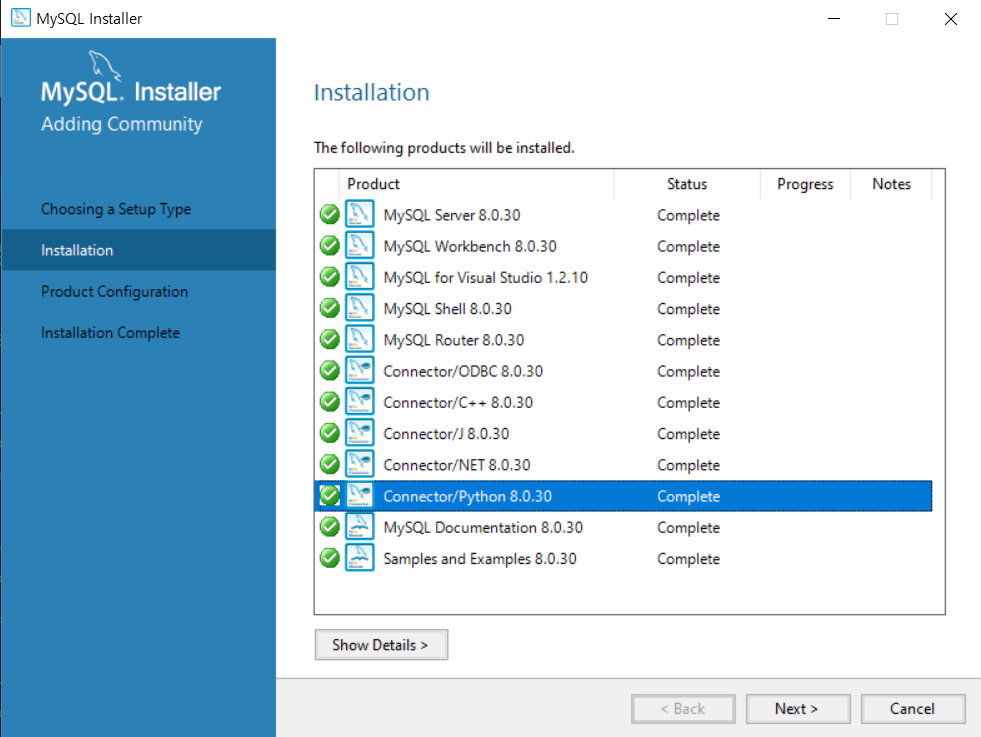Click the MySQL Server 8.0.30 product icon
This screenshot has width=981, height=737.
tap(360, 214)
